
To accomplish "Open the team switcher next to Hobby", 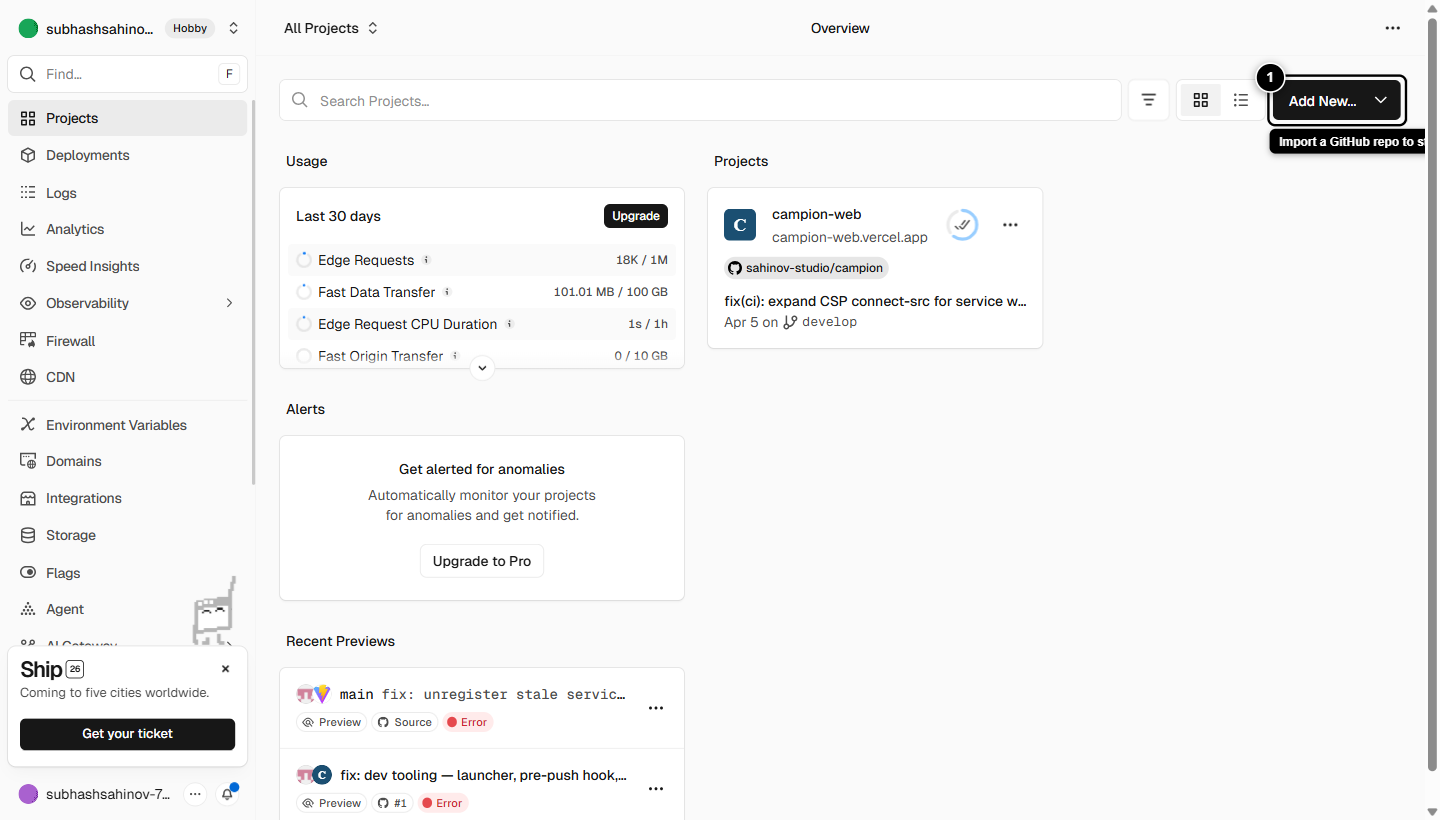I will (x=234, y=28).
